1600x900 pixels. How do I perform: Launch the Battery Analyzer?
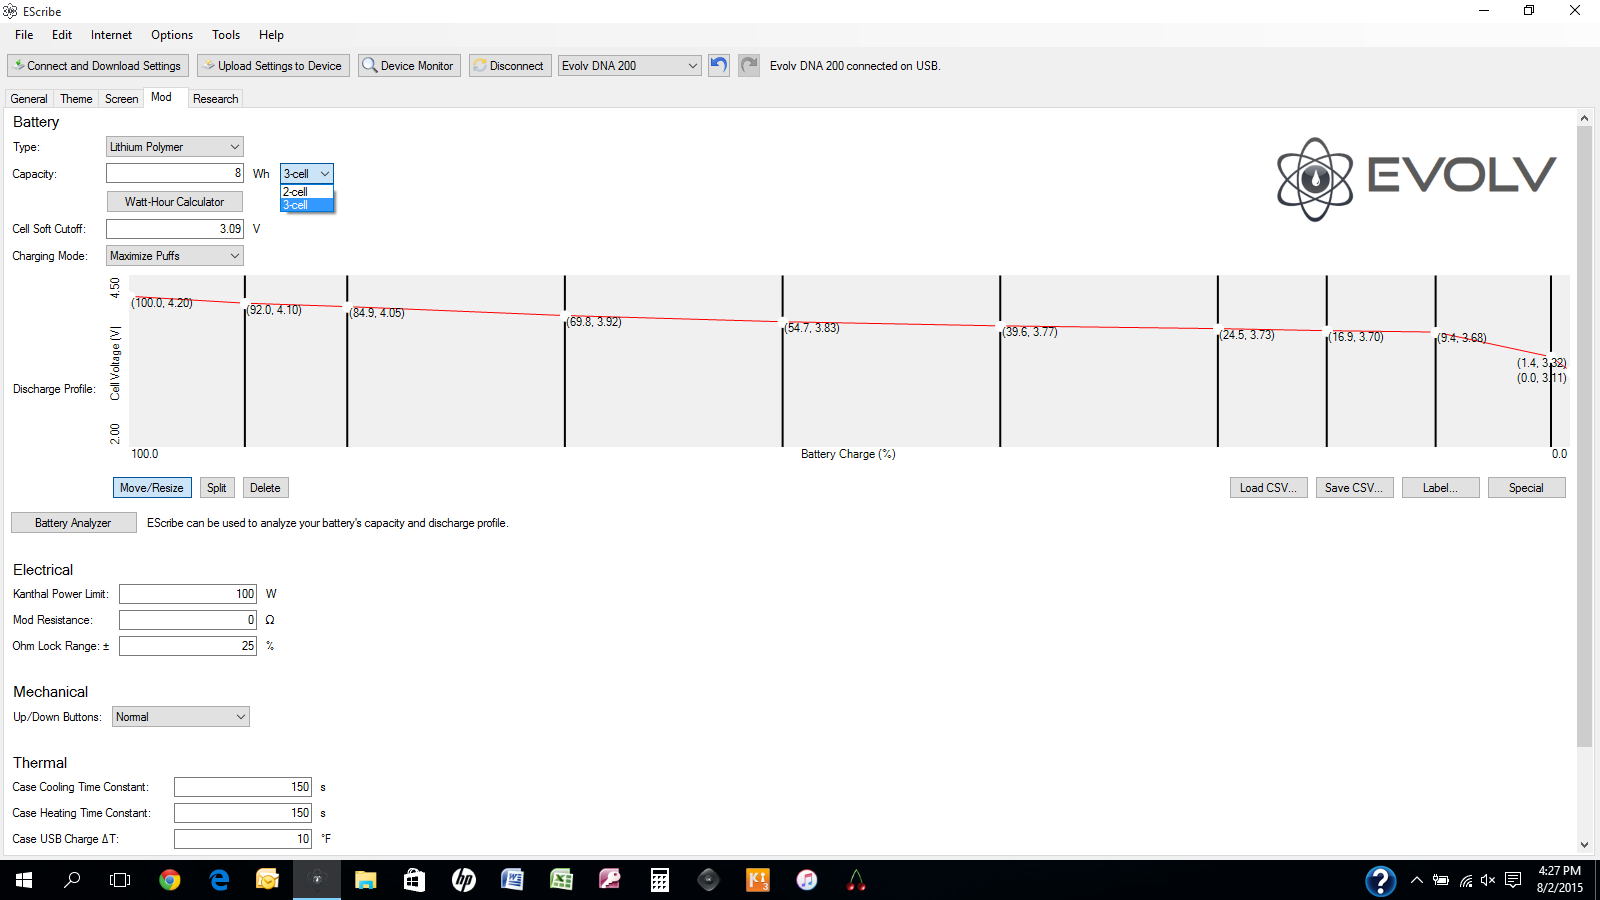coord(73,523)
